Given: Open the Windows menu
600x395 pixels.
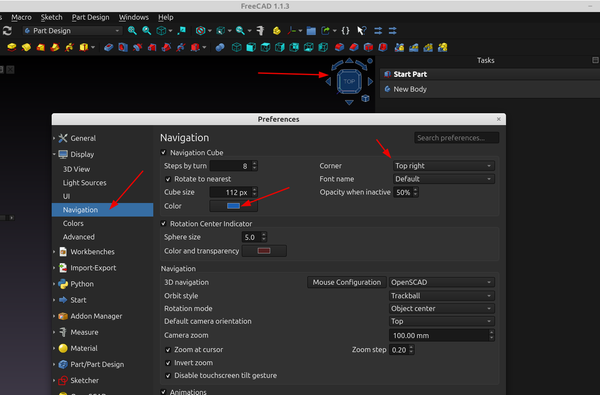Looking at the screenshot, I should click(134, 17).
